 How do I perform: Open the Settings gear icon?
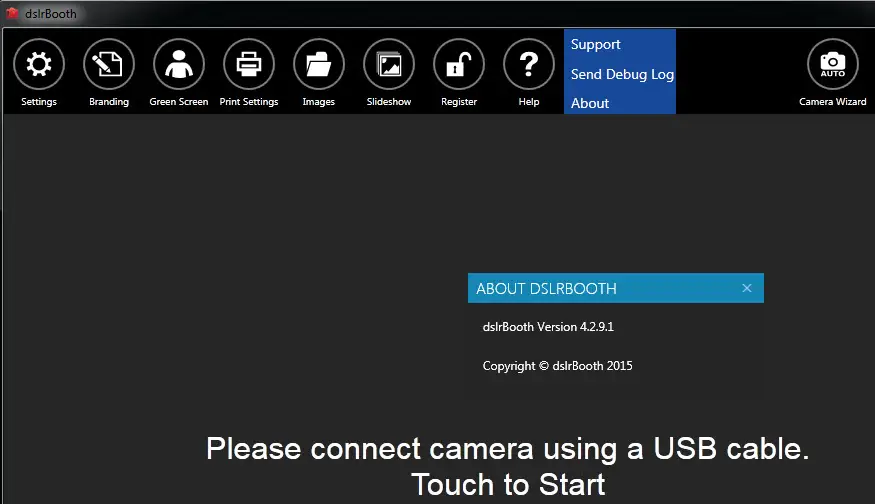pyautogui.click(x=39, y=64)
